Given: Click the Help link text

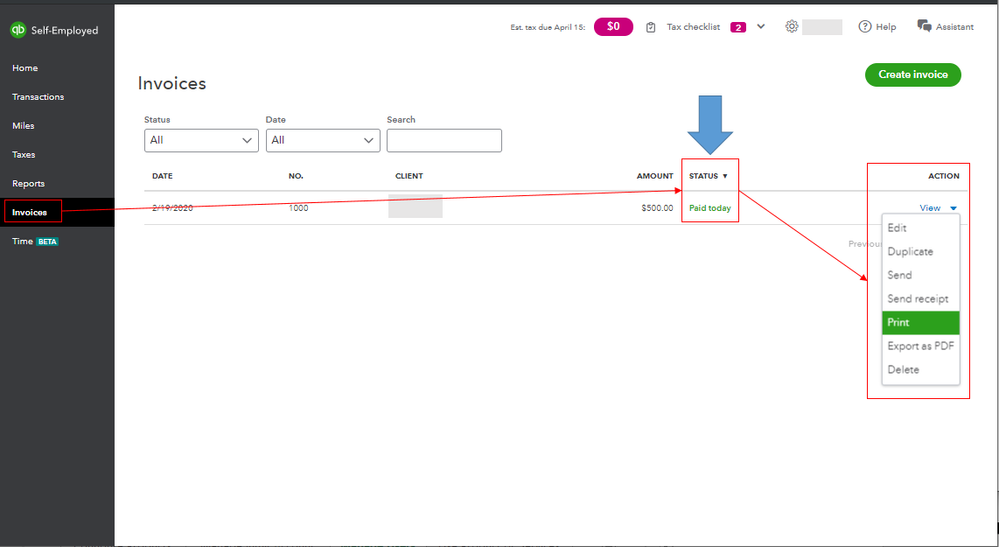Looking at the screenshot, I should click(x=886, y=27).
